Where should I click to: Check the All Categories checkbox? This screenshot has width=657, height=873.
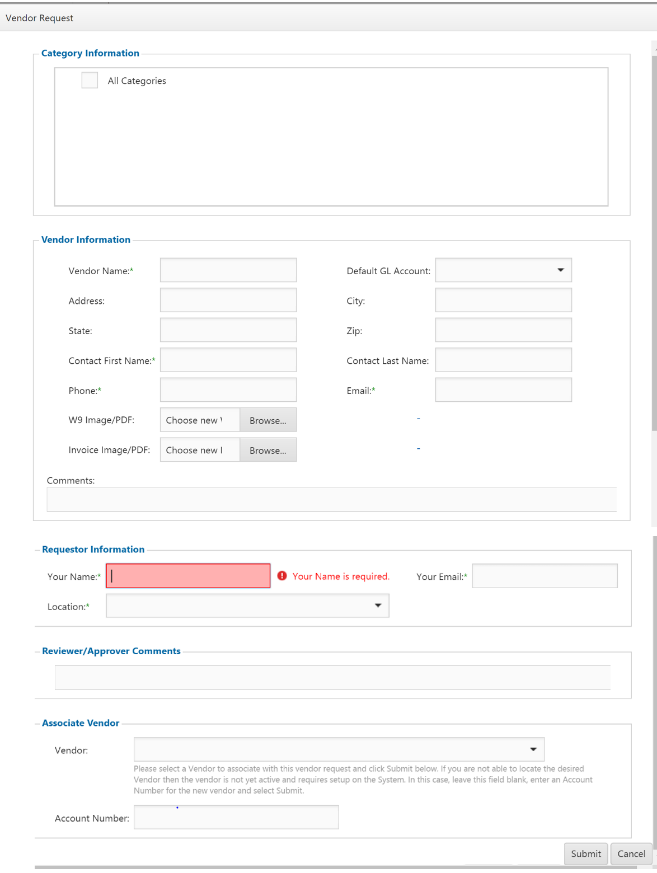tap(90, 80)
